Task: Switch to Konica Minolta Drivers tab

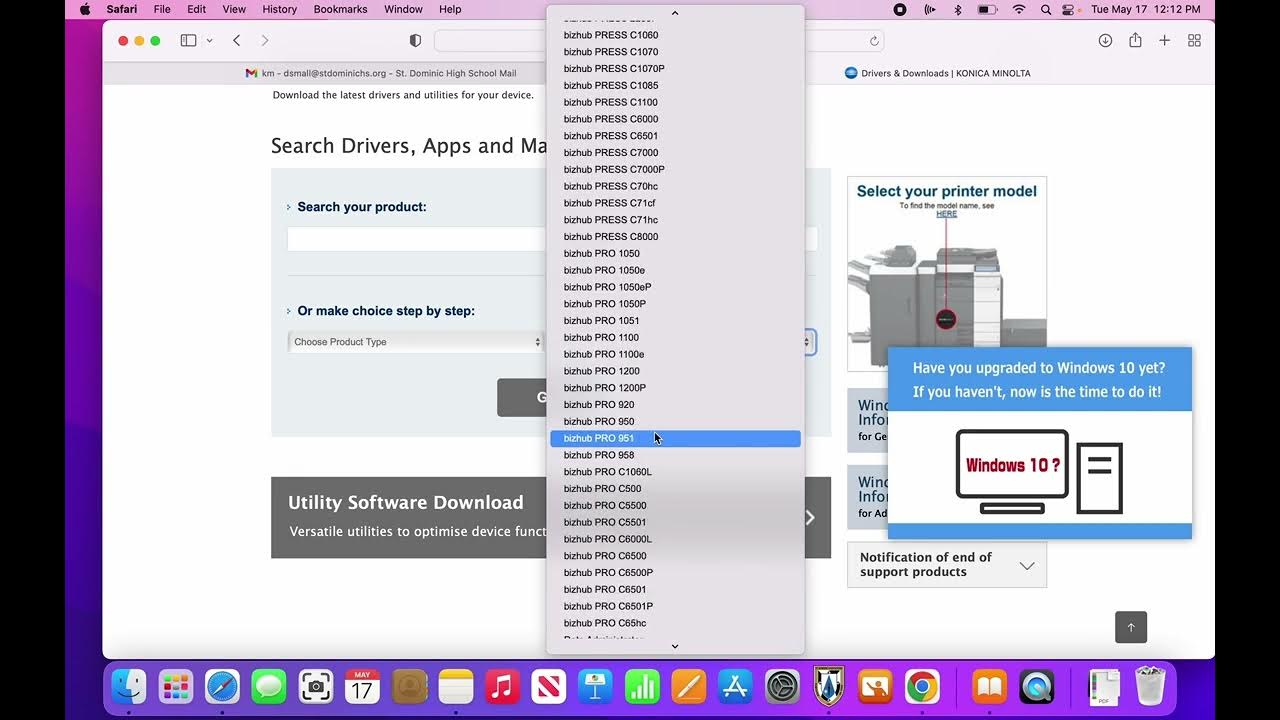Action: click(938, 73)
